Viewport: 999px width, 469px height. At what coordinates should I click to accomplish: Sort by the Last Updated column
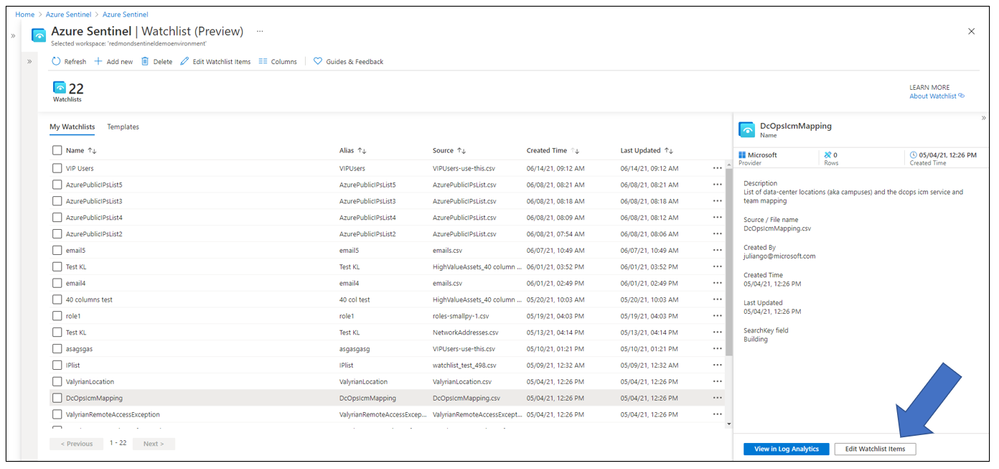[647, 151]
